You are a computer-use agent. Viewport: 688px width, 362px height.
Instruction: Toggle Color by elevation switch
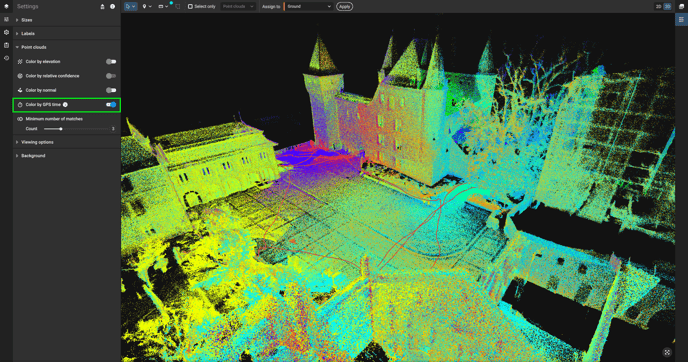111,62
